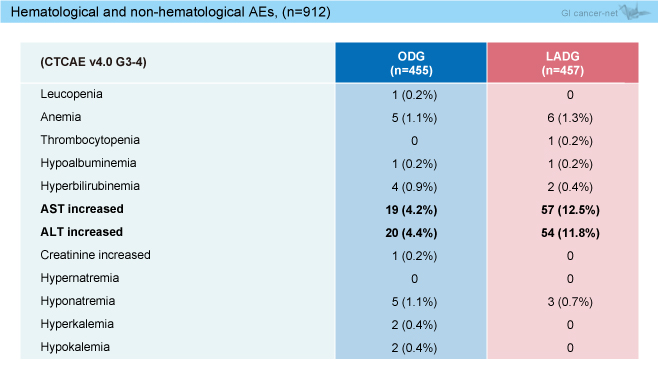Screen dimensions: 658x382
Task: Click the Hyperkalemia row label
Action: coord(77,324)
